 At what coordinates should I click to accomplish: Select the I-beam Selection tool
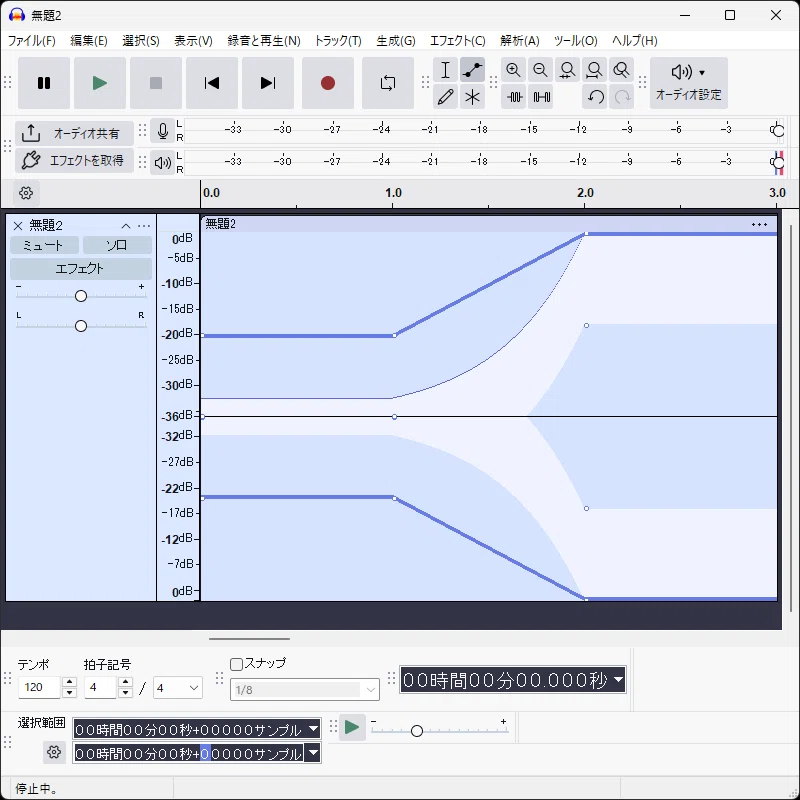pyautogui.click(x=445, y=70)
